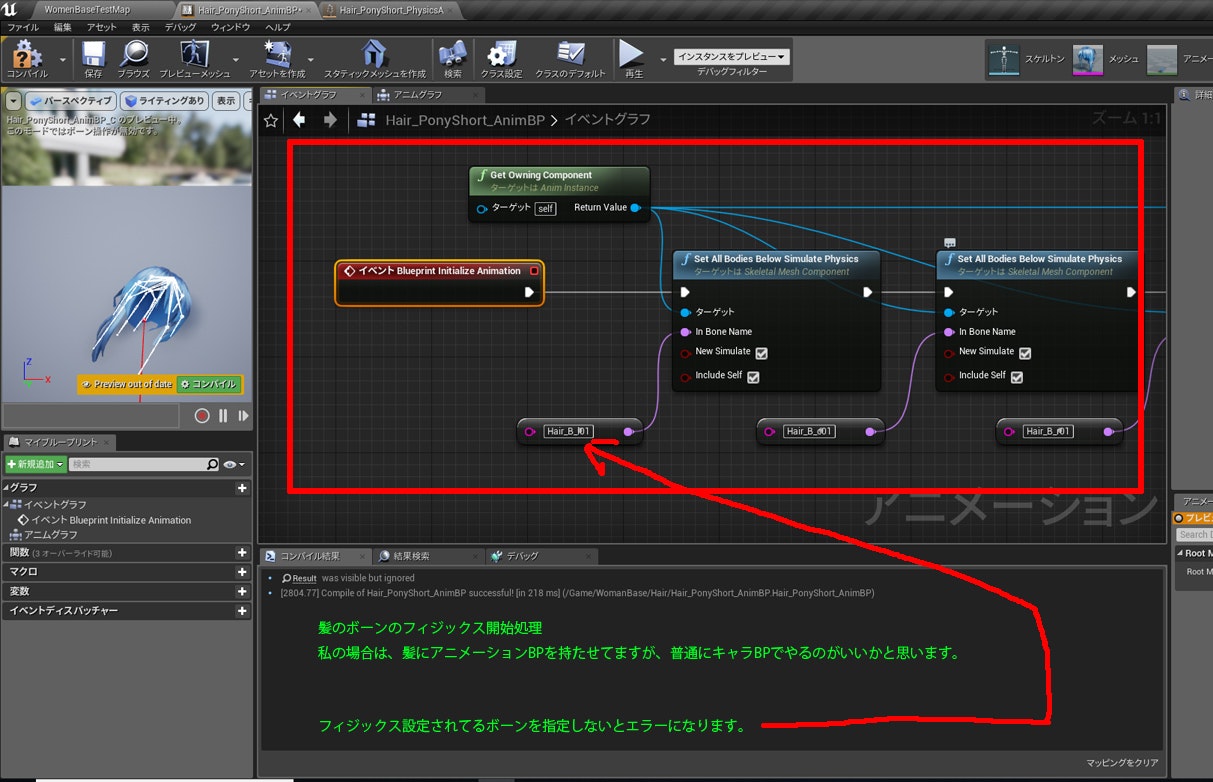
Task: Open the 編集 menu
Action: (x=63, y=27)
